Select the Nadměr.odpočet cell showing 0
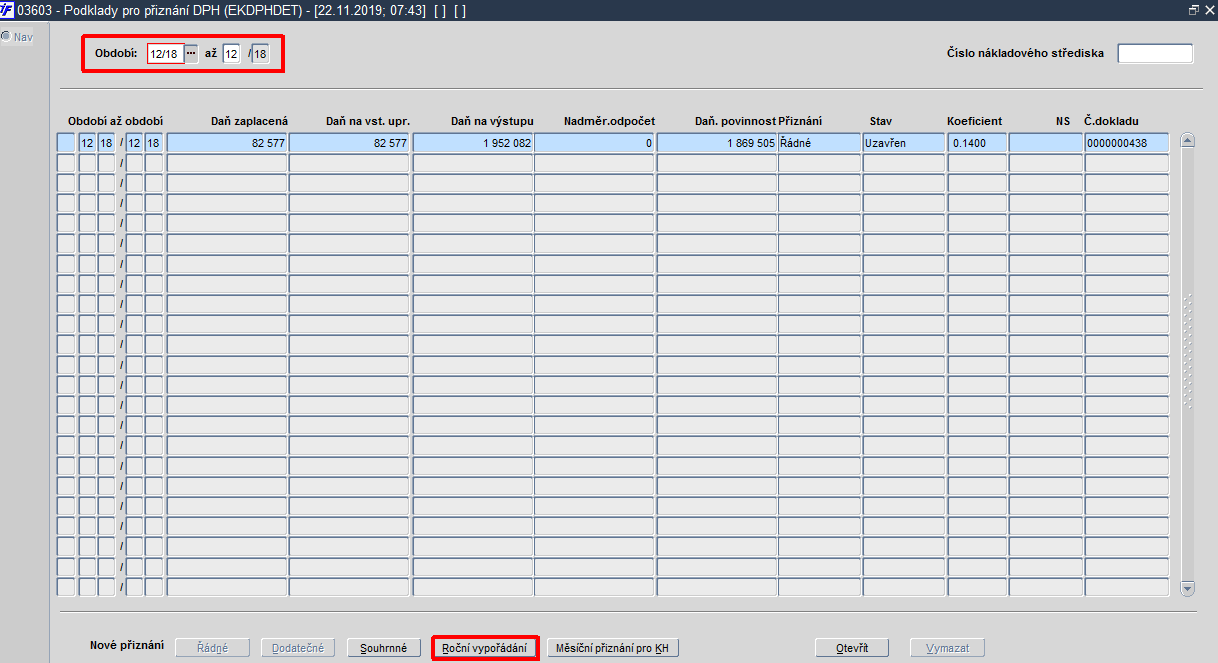 (x=595, y=143)
